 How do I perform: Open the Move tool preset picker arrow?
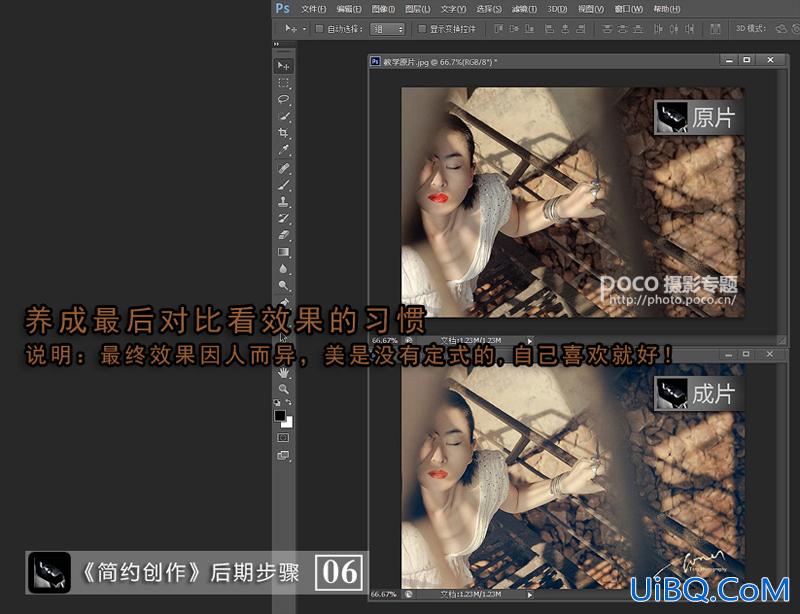305,29
